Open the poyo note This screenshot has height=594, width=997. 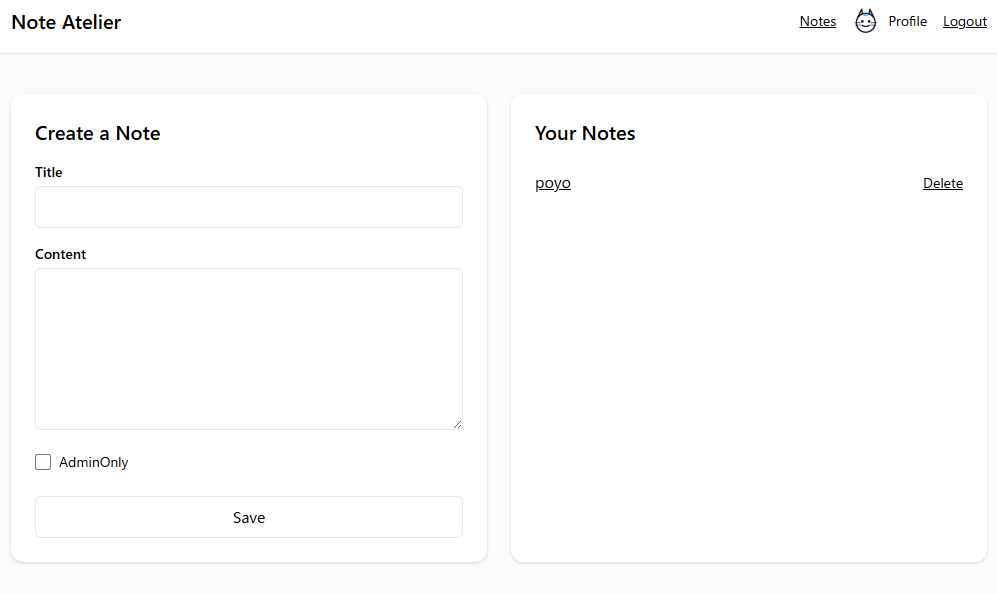tap(553, 183)
